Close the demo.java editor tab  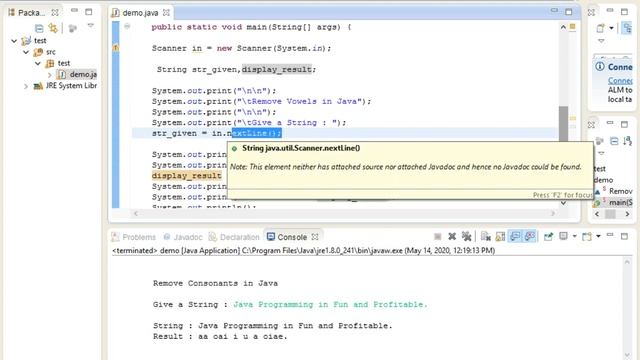166,13
